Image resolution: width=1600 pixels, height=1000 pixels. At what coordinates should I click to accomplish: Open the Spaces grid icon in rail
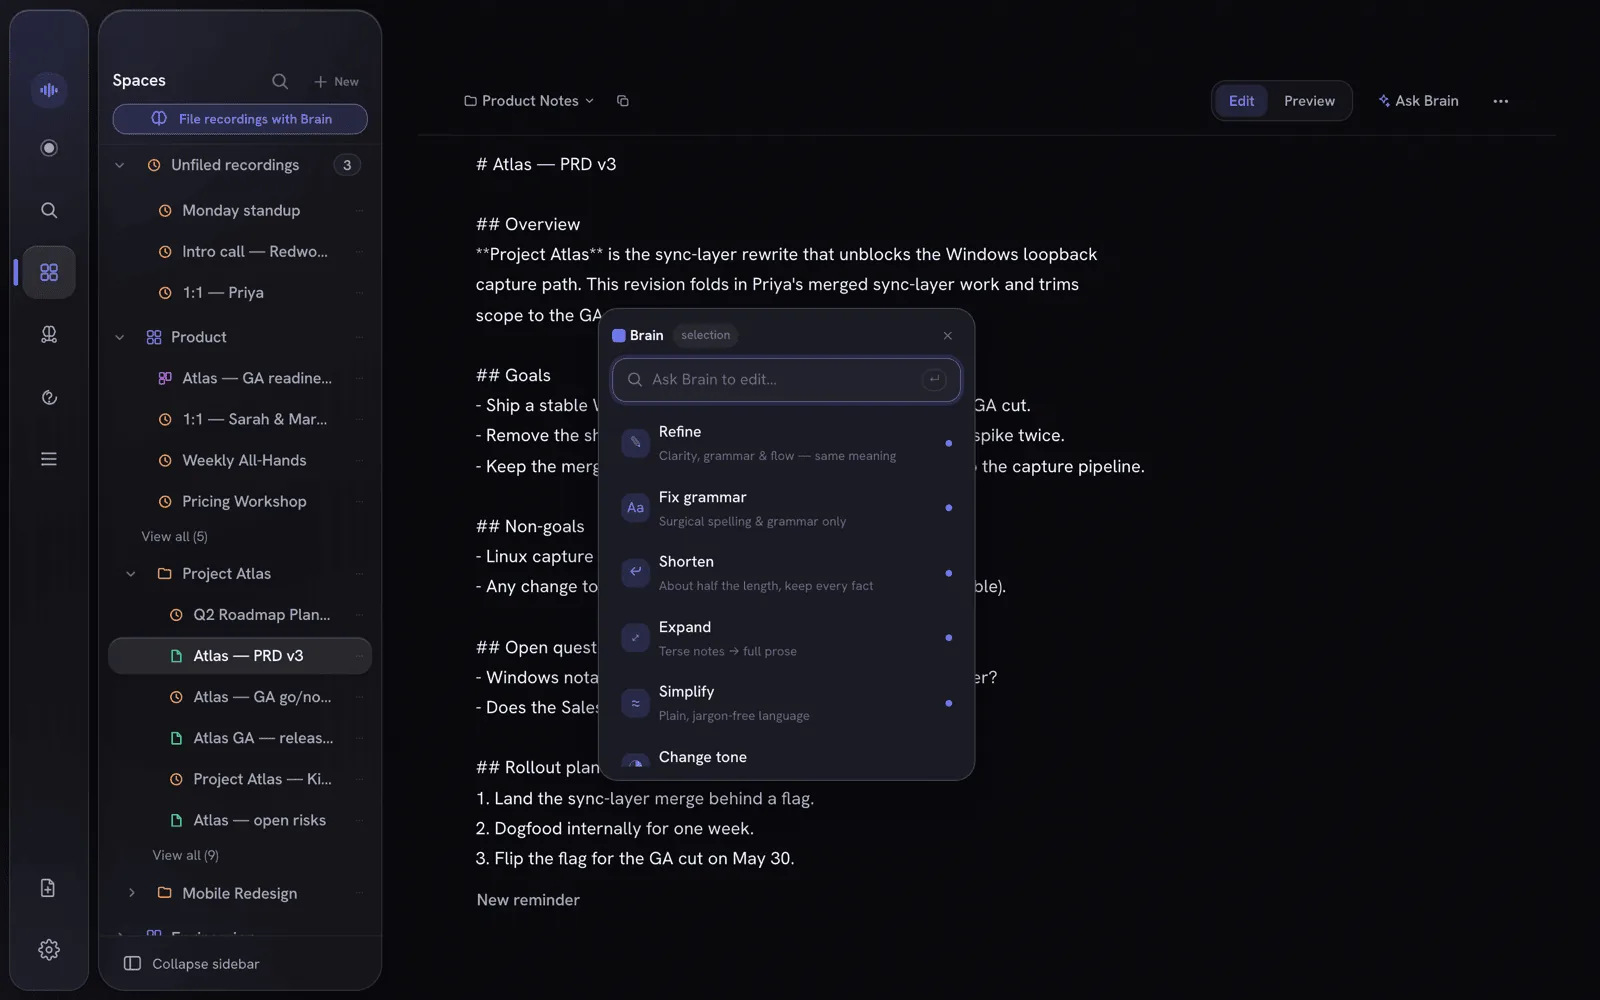pos(49,272)
